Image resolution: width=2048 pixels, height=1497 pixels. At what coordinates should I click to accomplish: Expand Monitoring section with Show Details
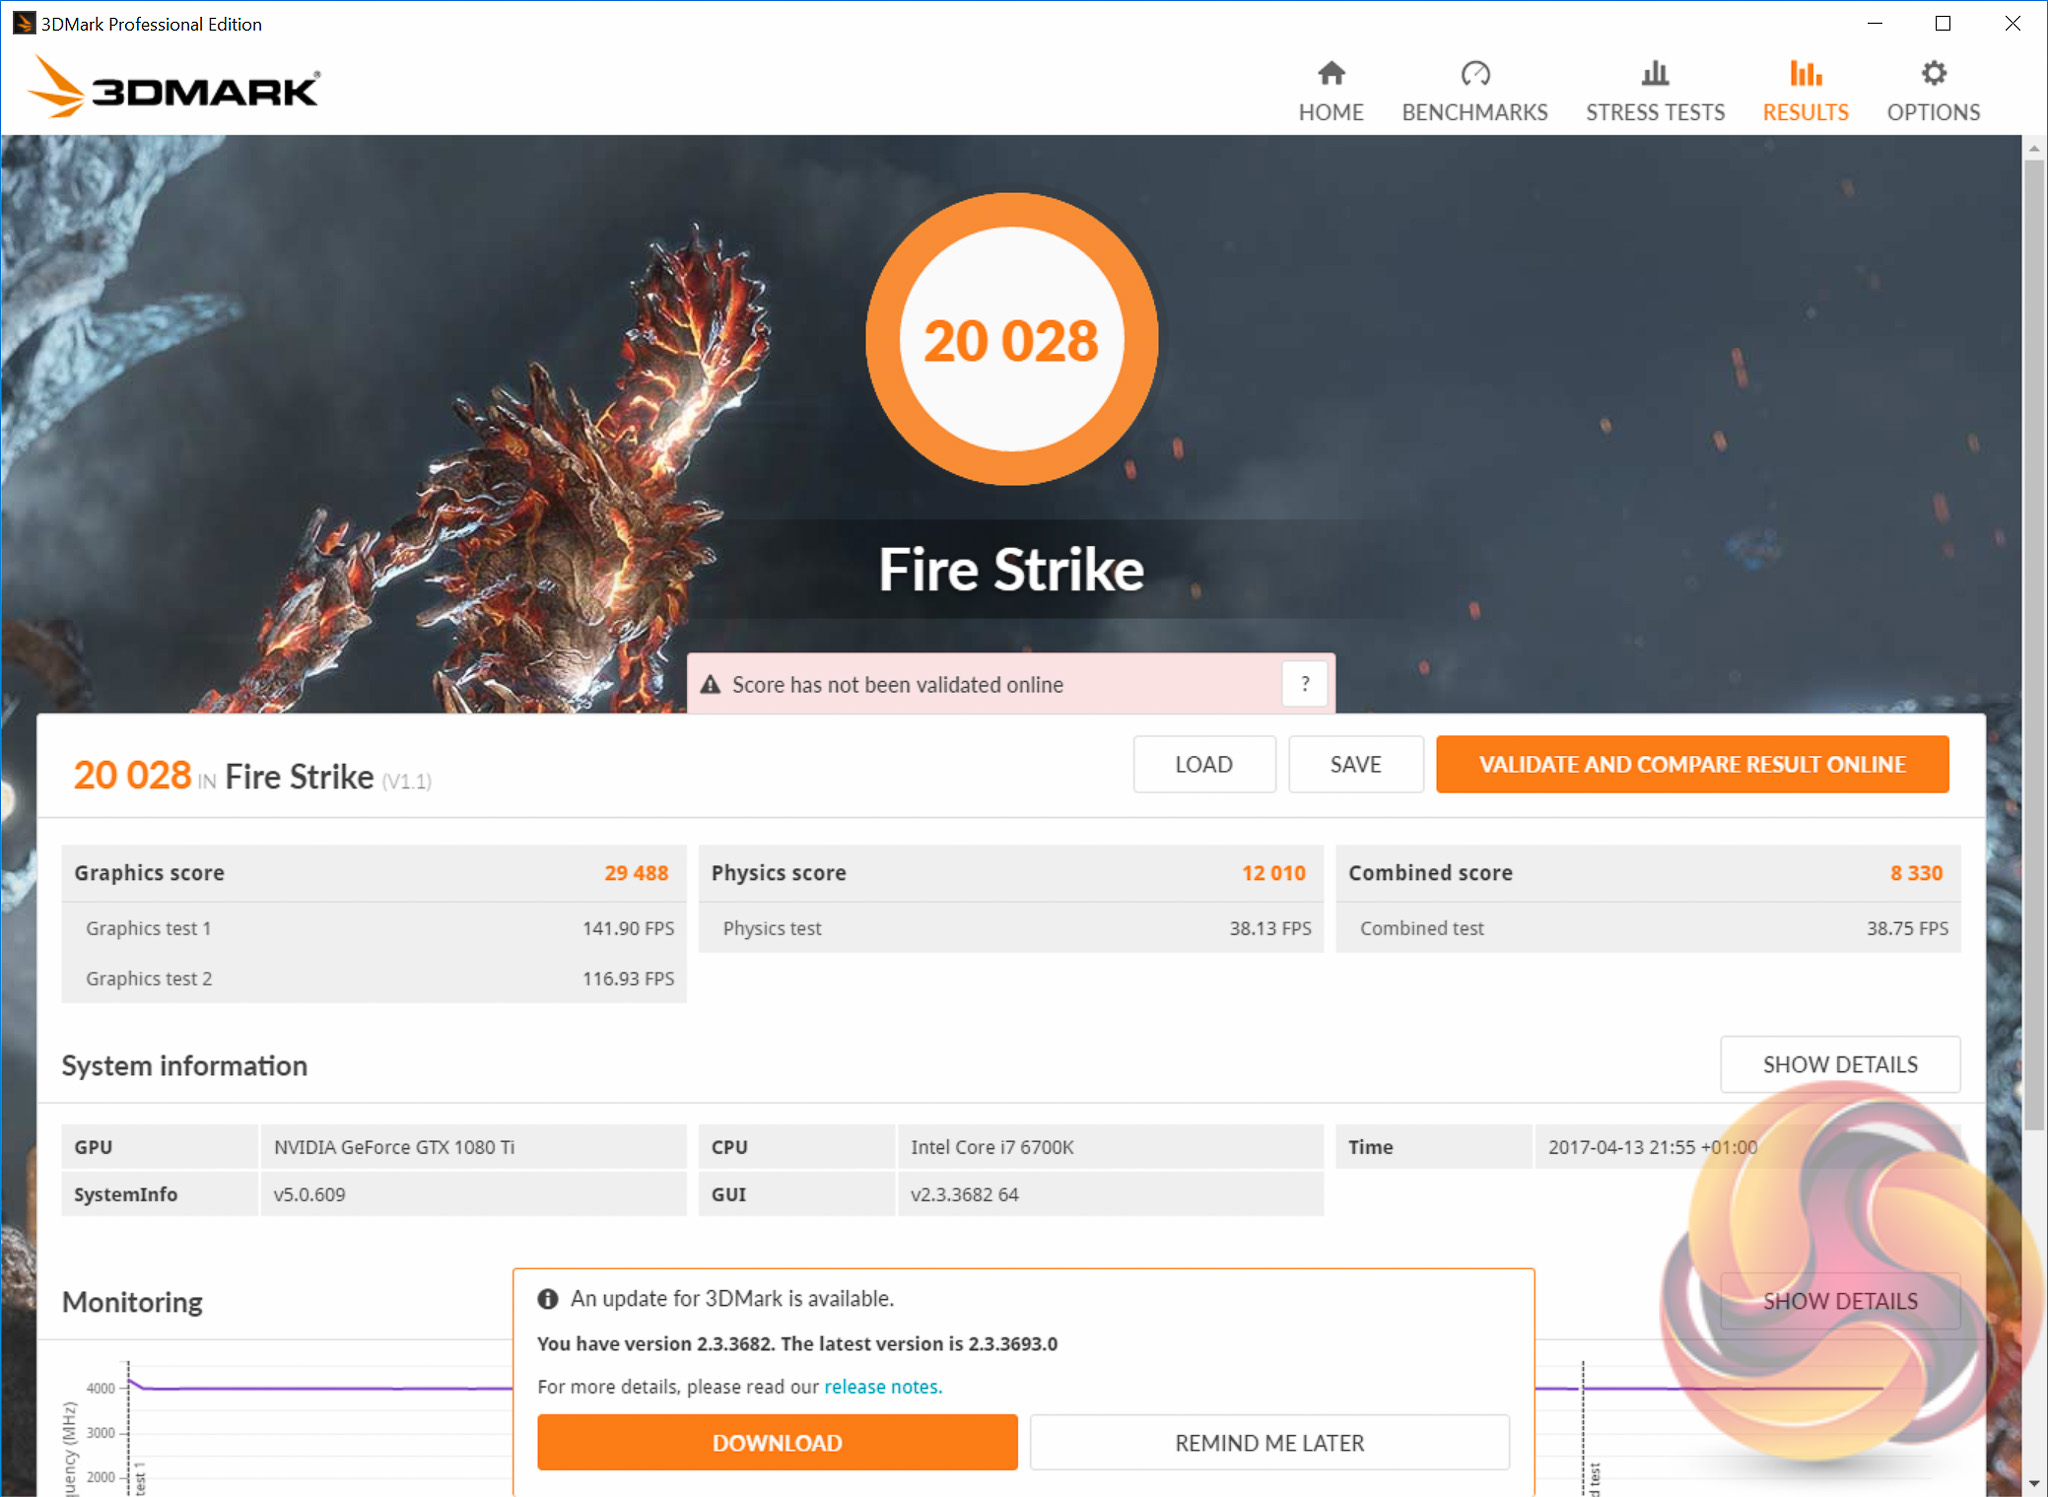(1839, 1301)
